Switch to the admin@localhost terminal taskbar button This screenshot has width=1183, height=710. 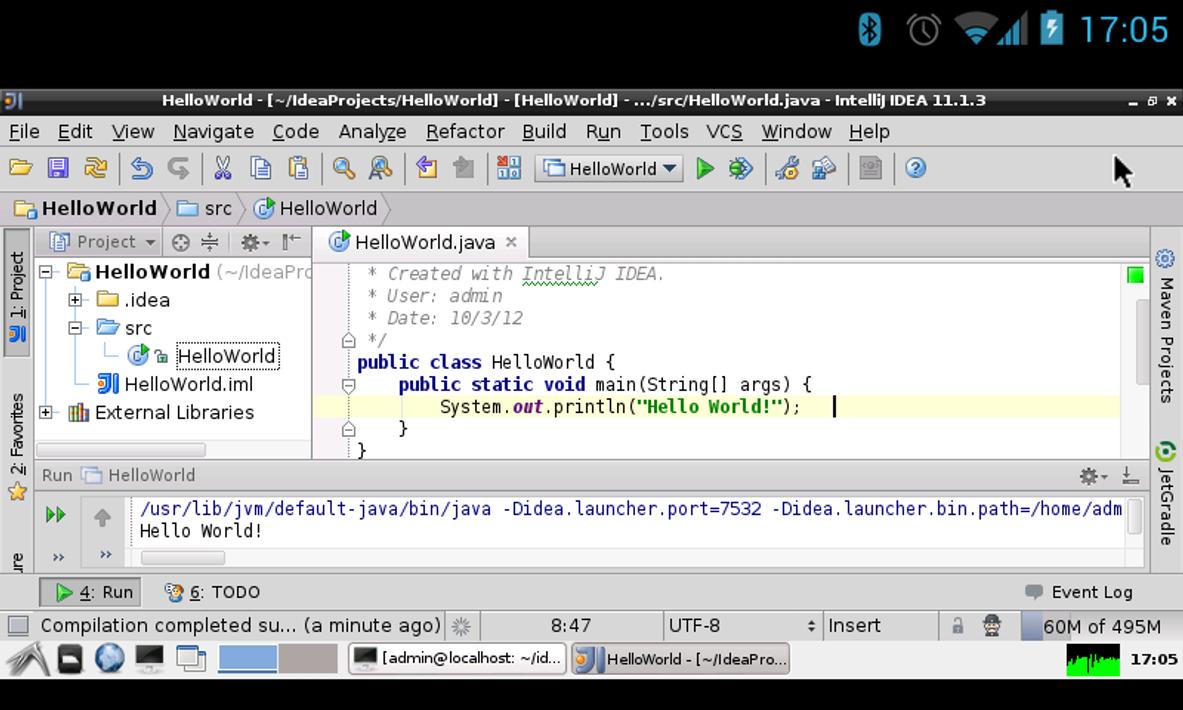point(457,659)
